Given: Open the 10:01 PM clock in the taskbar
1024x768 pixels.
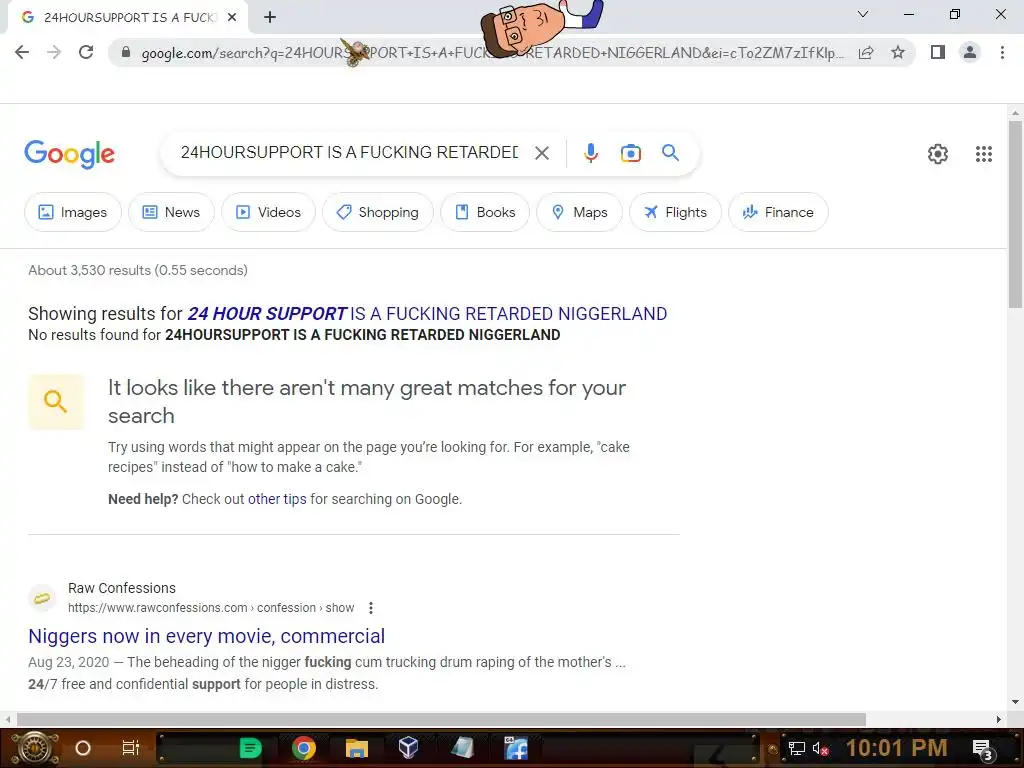Looking at the screenshot, I should [896, 748].
